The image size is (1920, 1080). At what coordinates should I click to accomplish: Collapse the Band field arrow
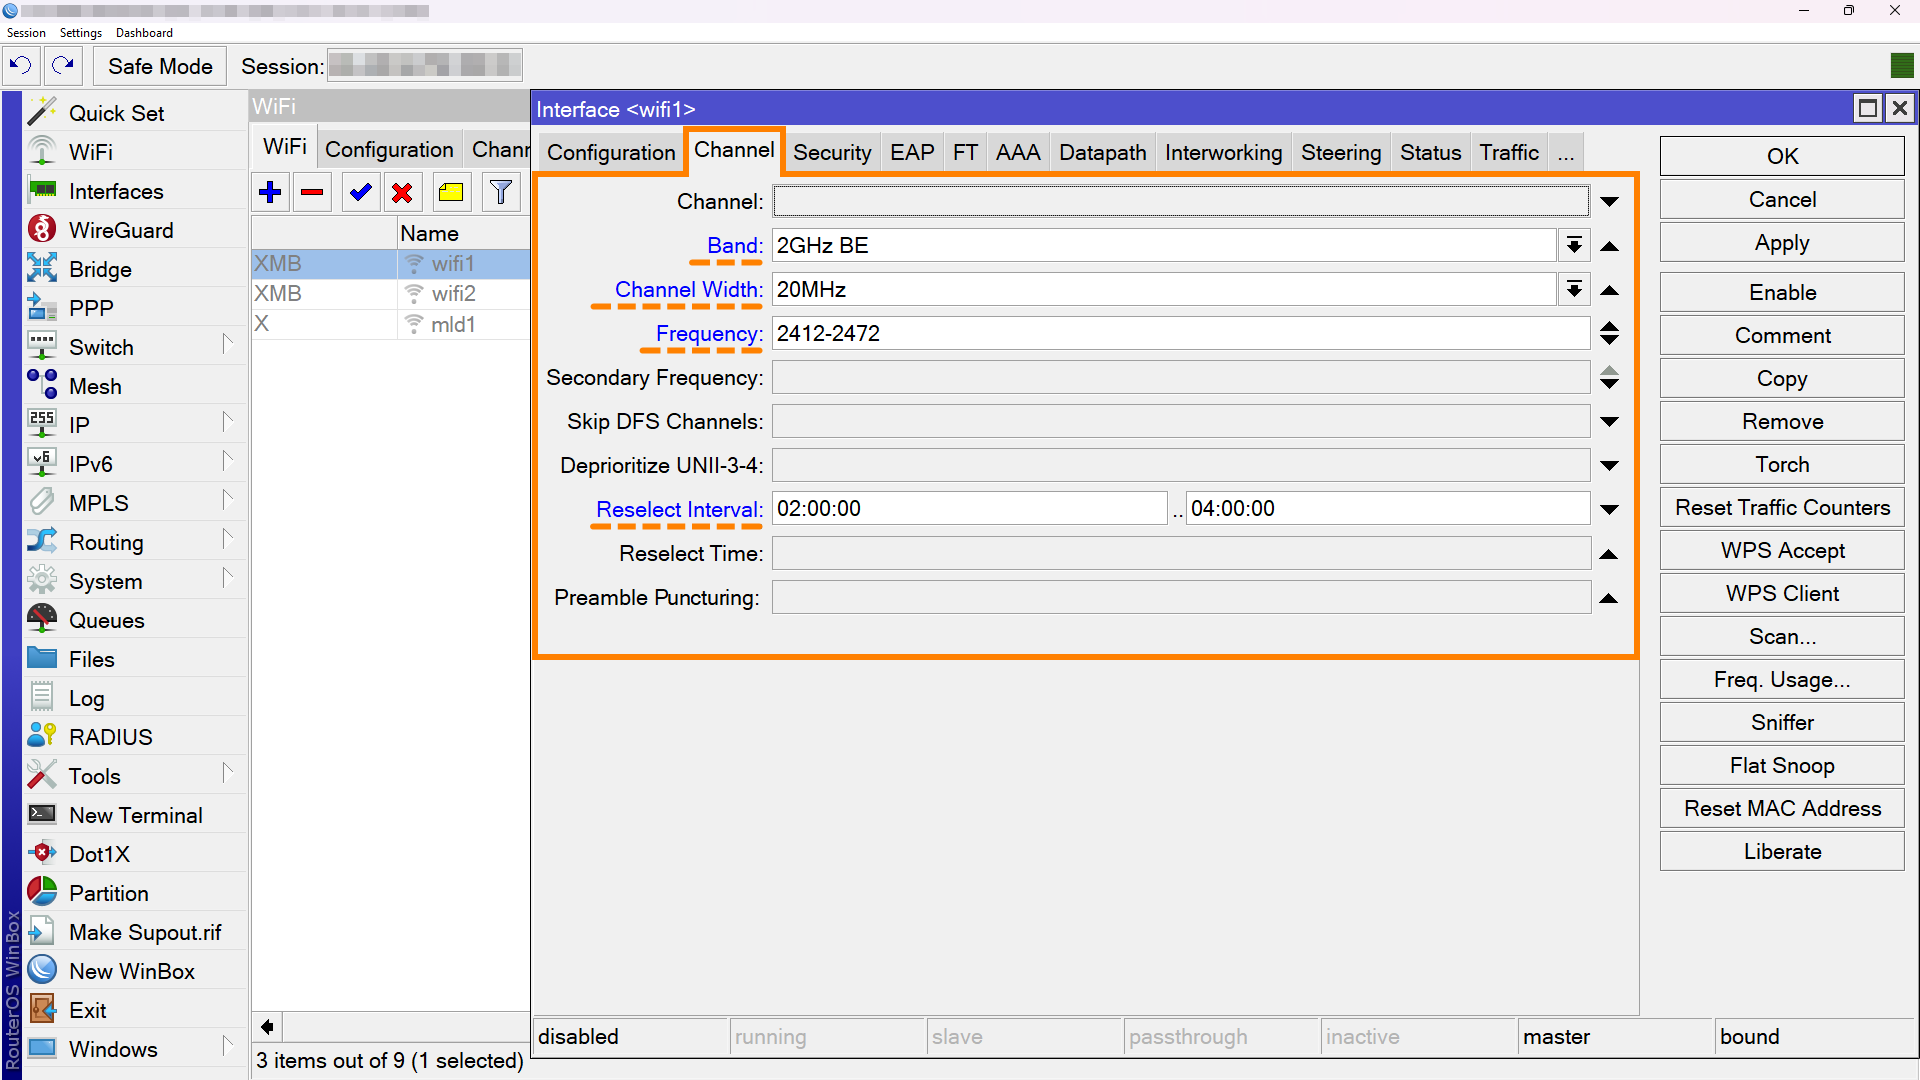click(x=1609, y=246)
